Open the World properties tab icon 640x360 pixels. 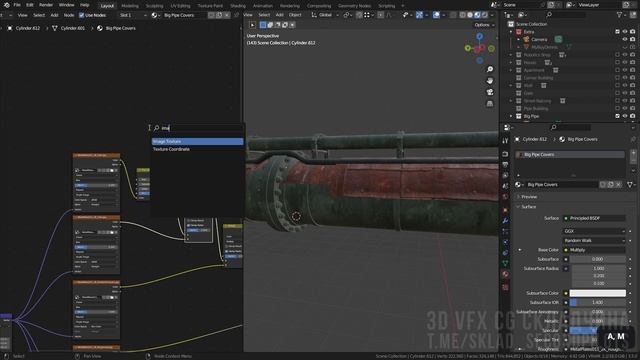coord(505,197)
